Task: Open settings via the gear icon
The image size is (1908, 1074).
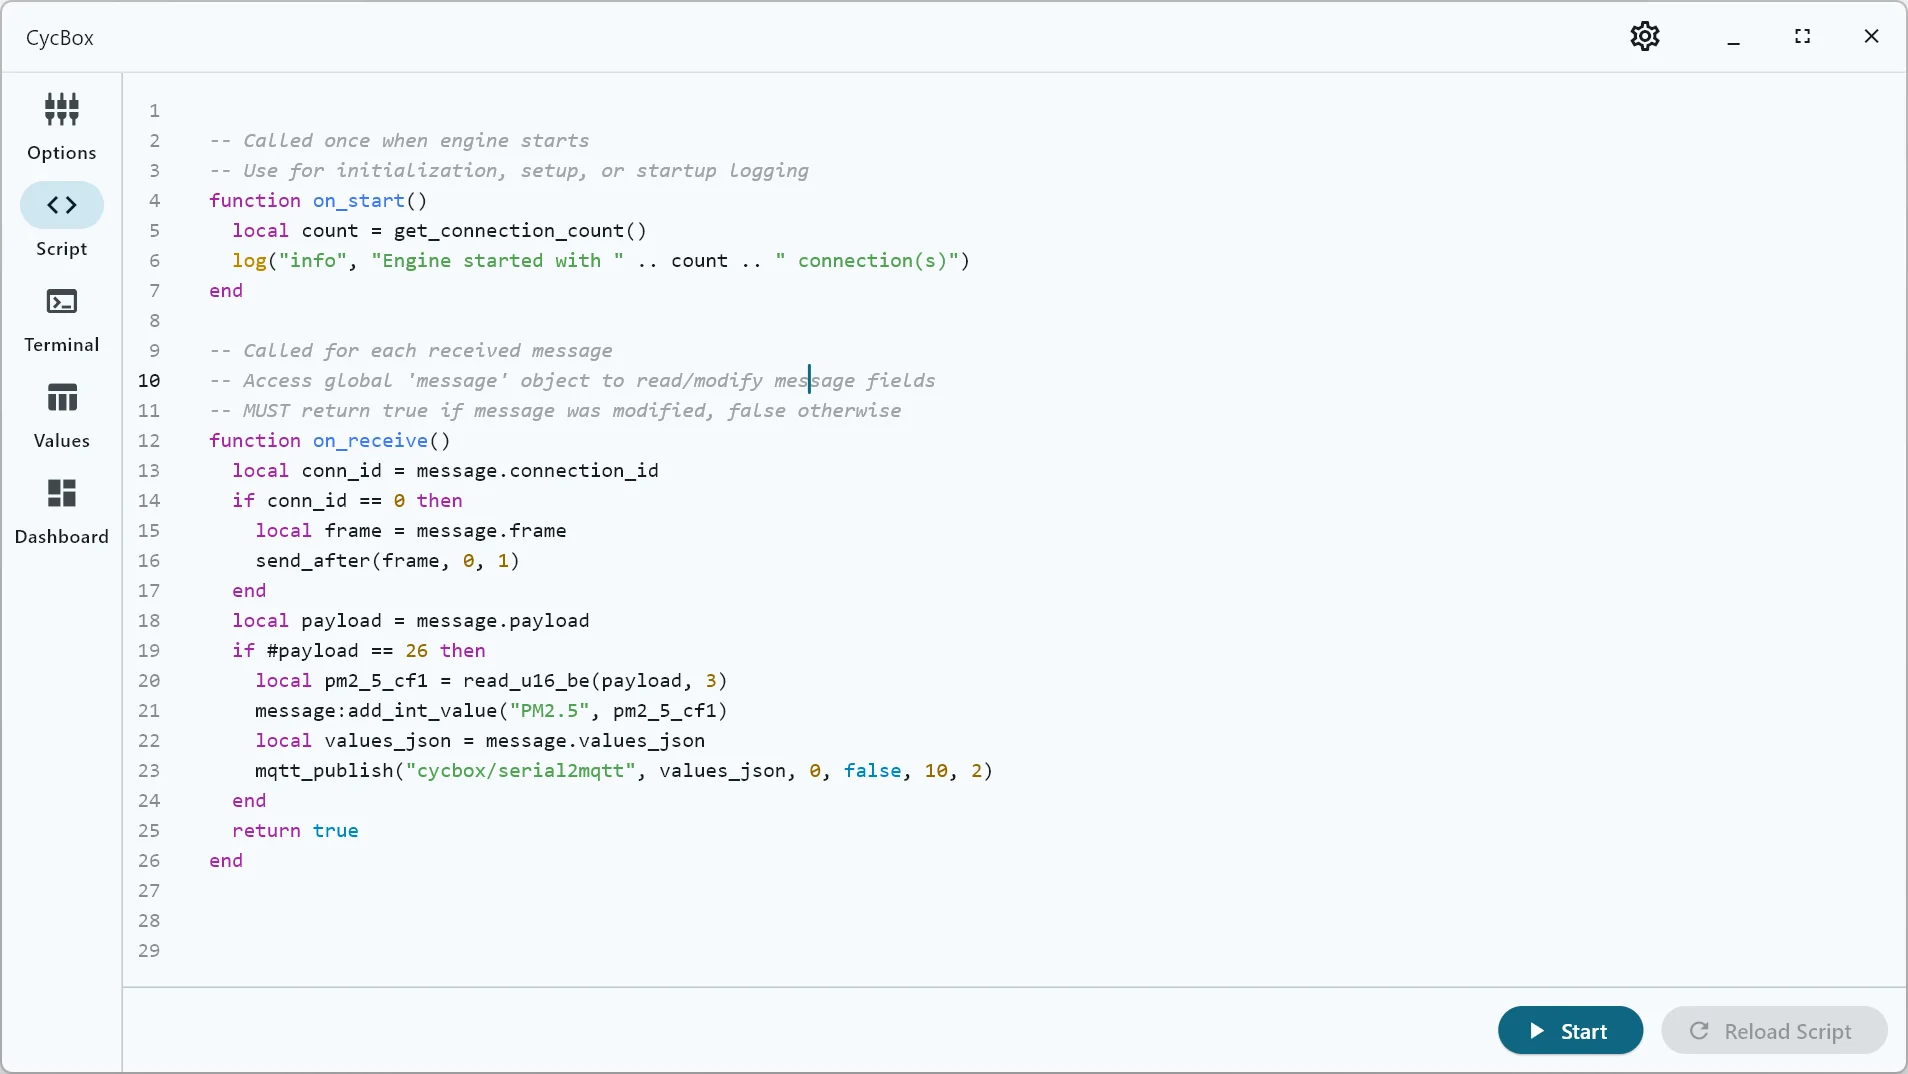Action: click(1644, 36)
